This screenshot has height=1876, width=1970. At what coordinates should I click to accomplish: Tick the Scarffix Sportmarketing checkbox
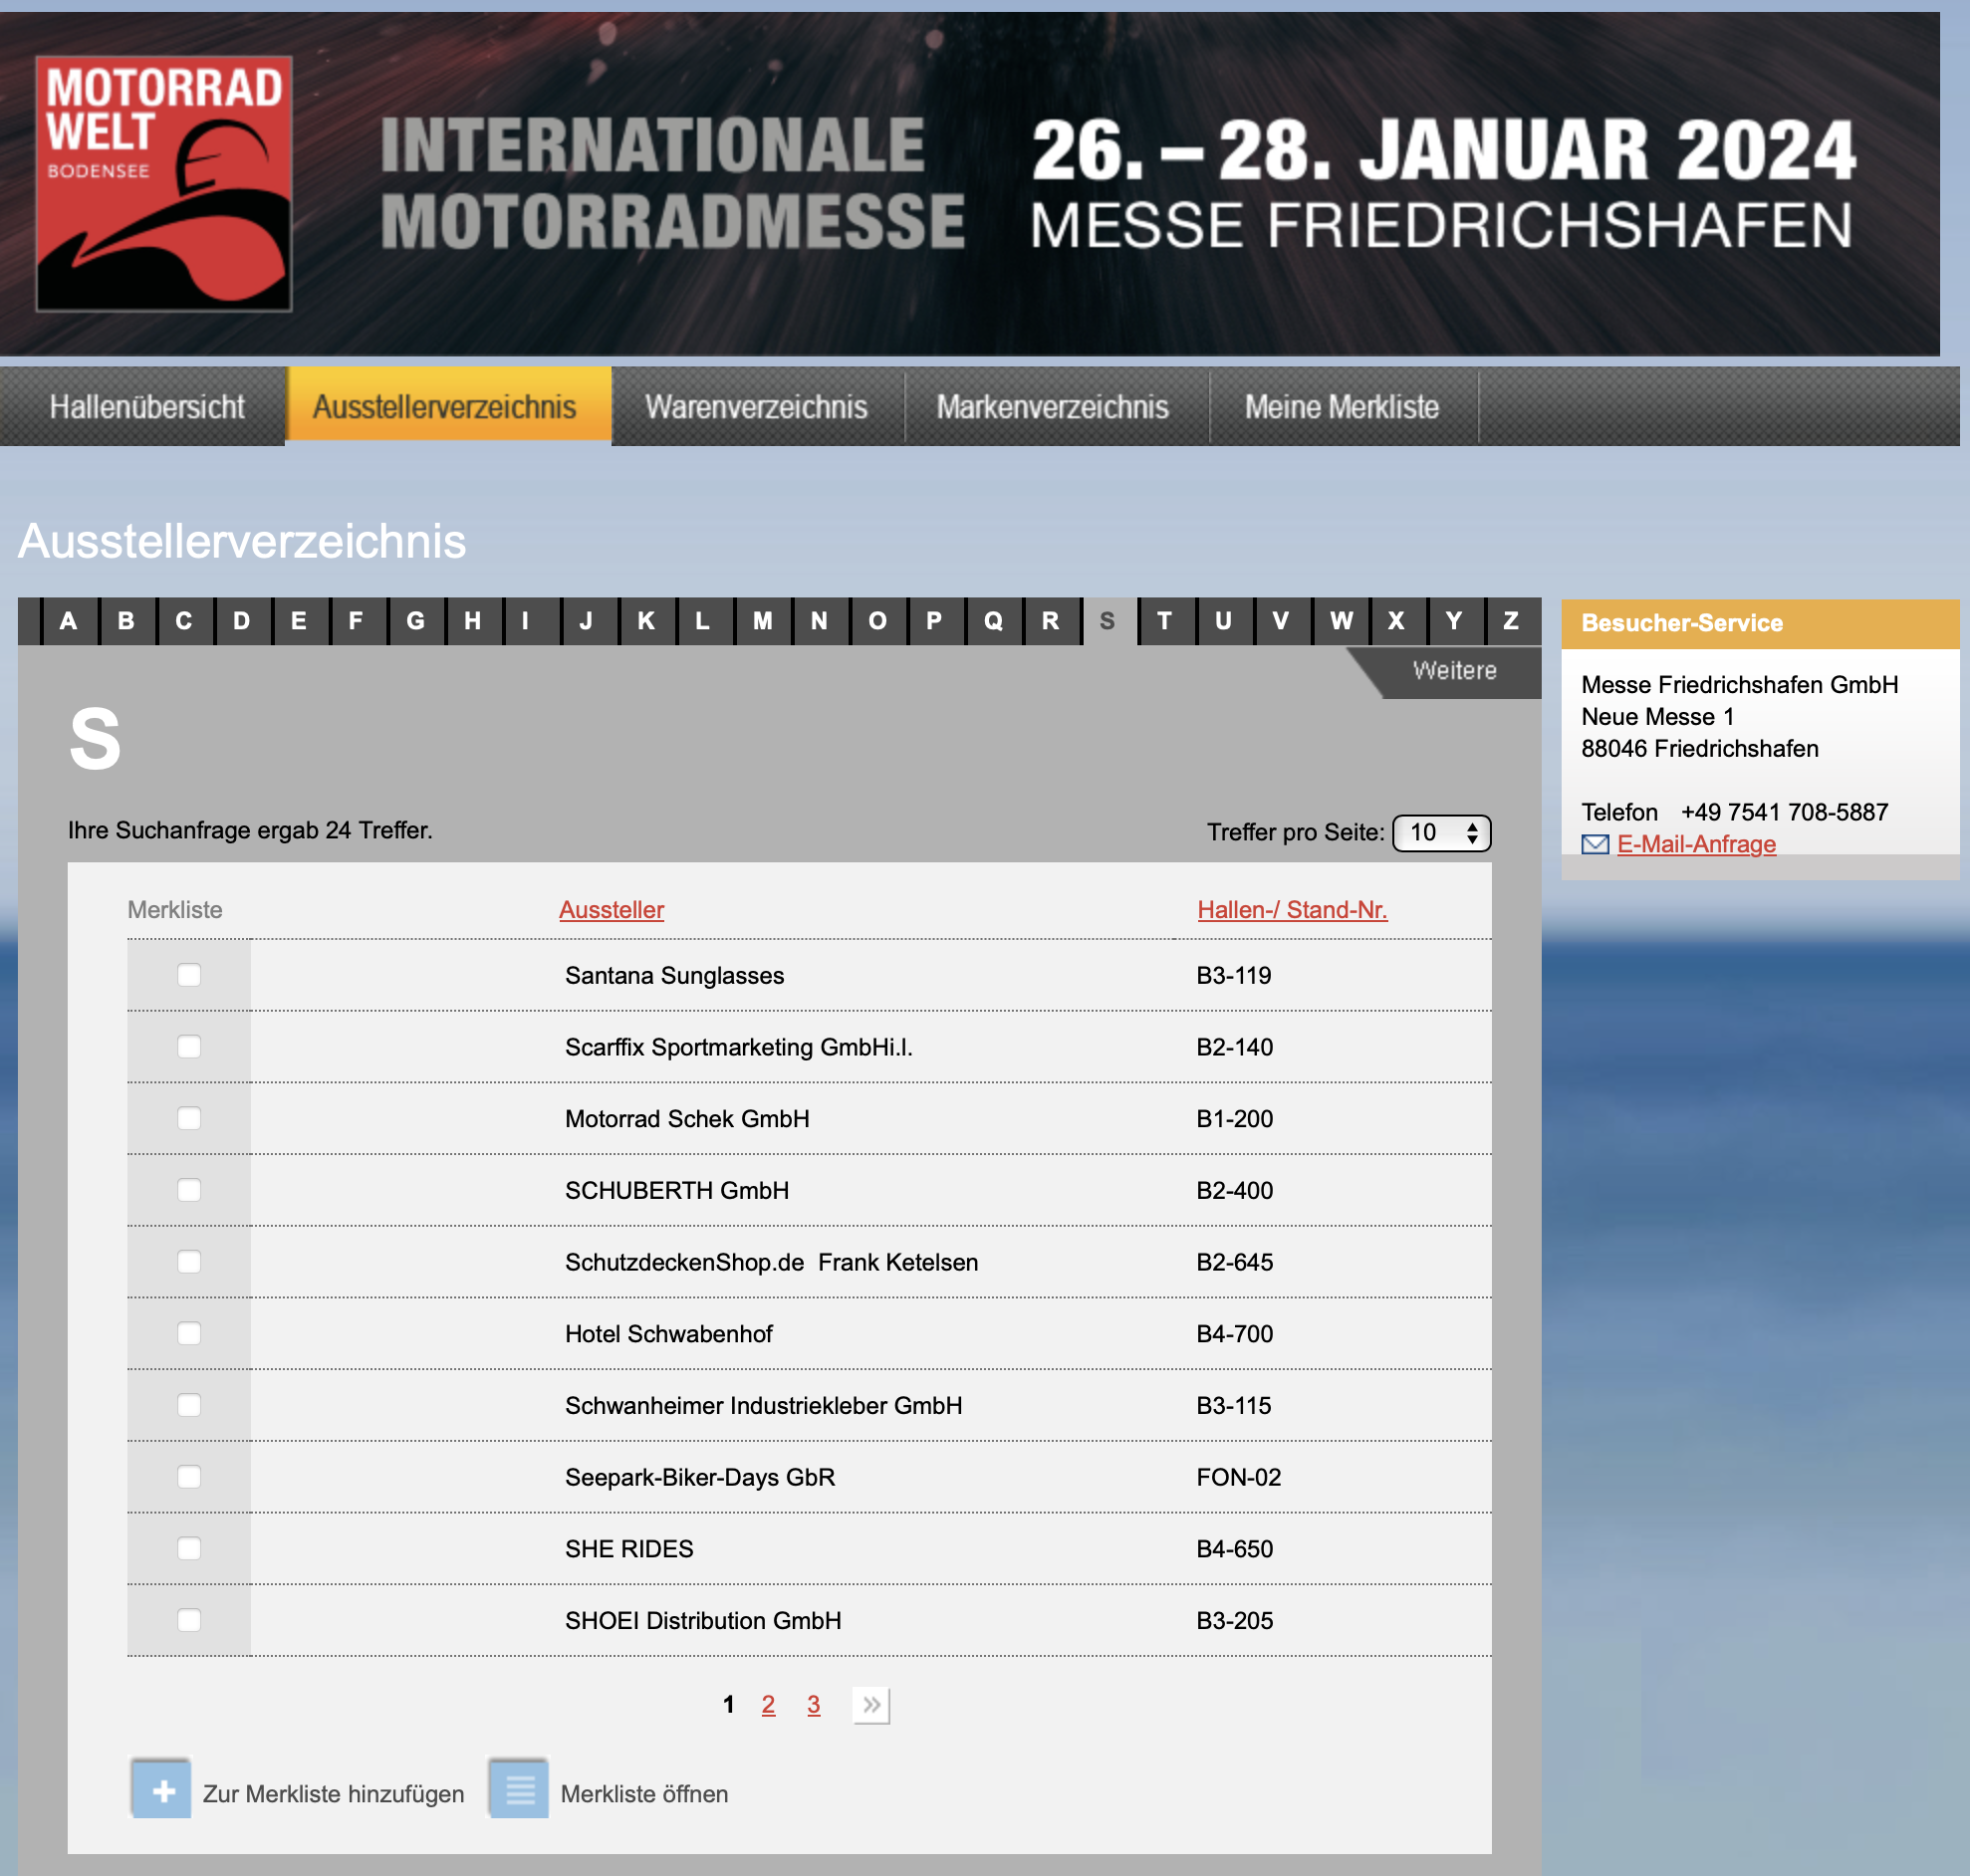tap(189, 1047)
